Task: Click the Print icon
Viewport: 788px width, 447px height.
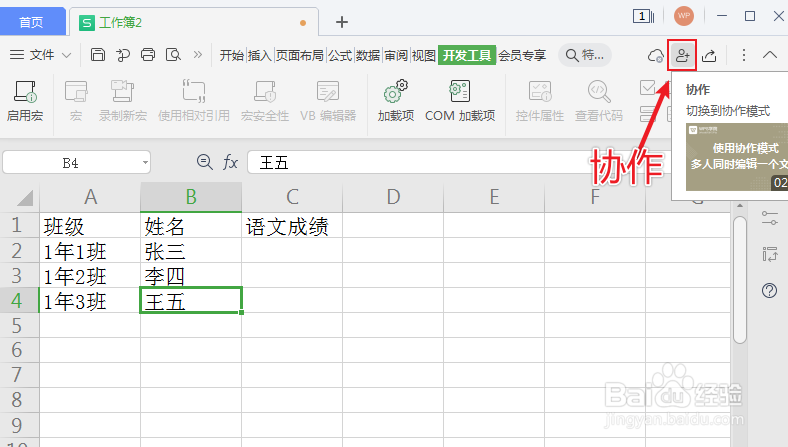Action: [148, 54]
